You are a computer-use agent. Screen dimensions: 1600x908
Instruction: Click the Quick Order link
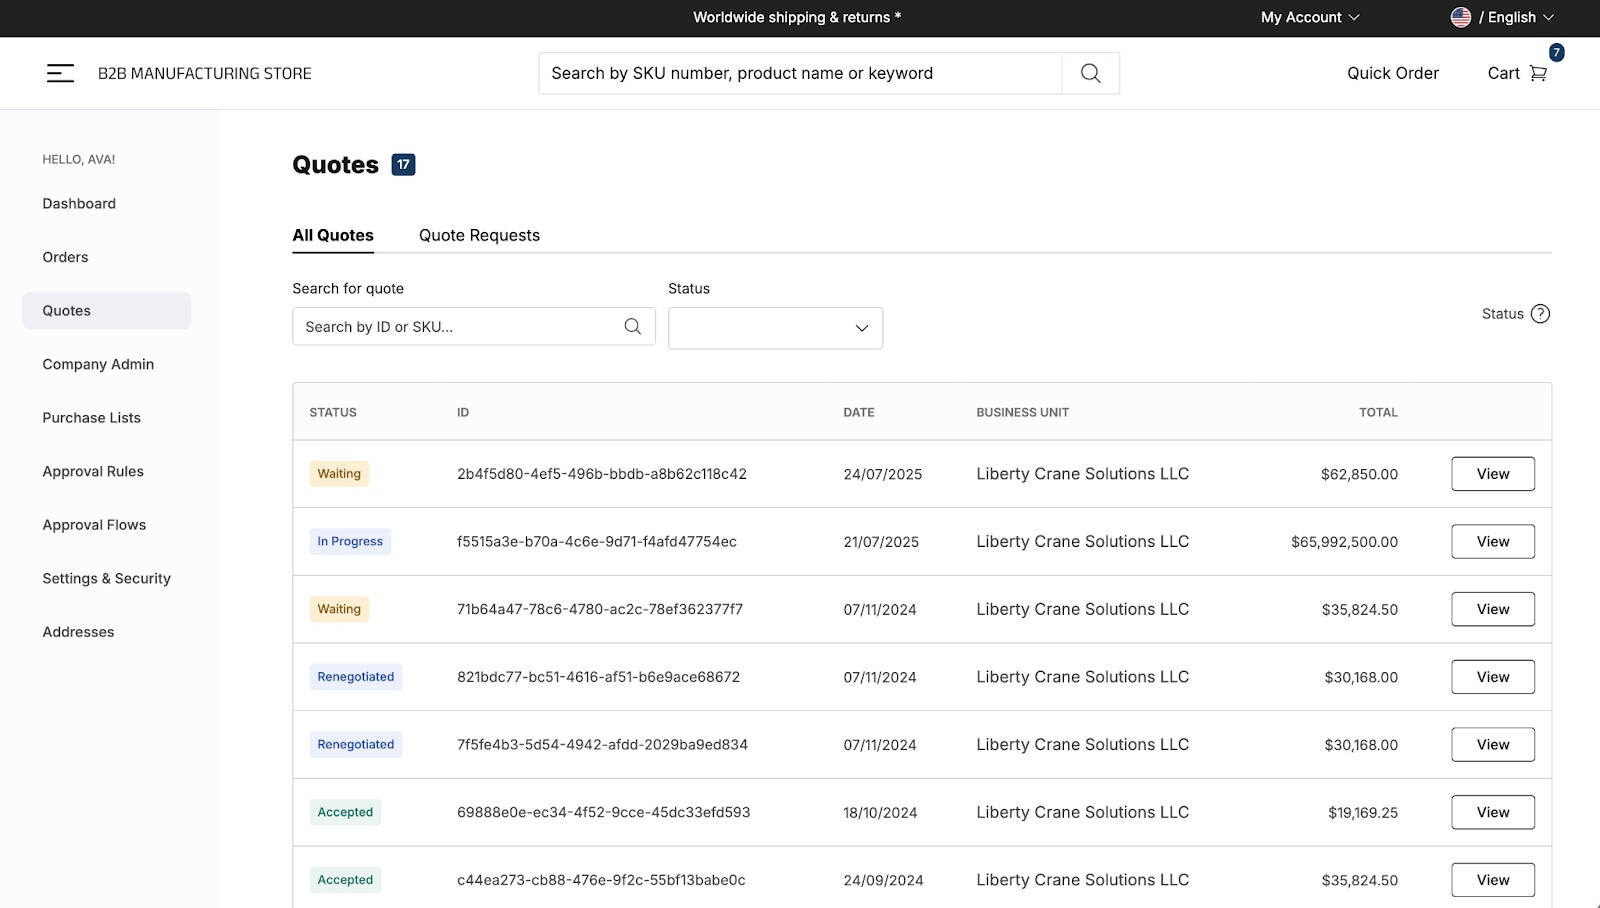click(x=1392, y=73)
